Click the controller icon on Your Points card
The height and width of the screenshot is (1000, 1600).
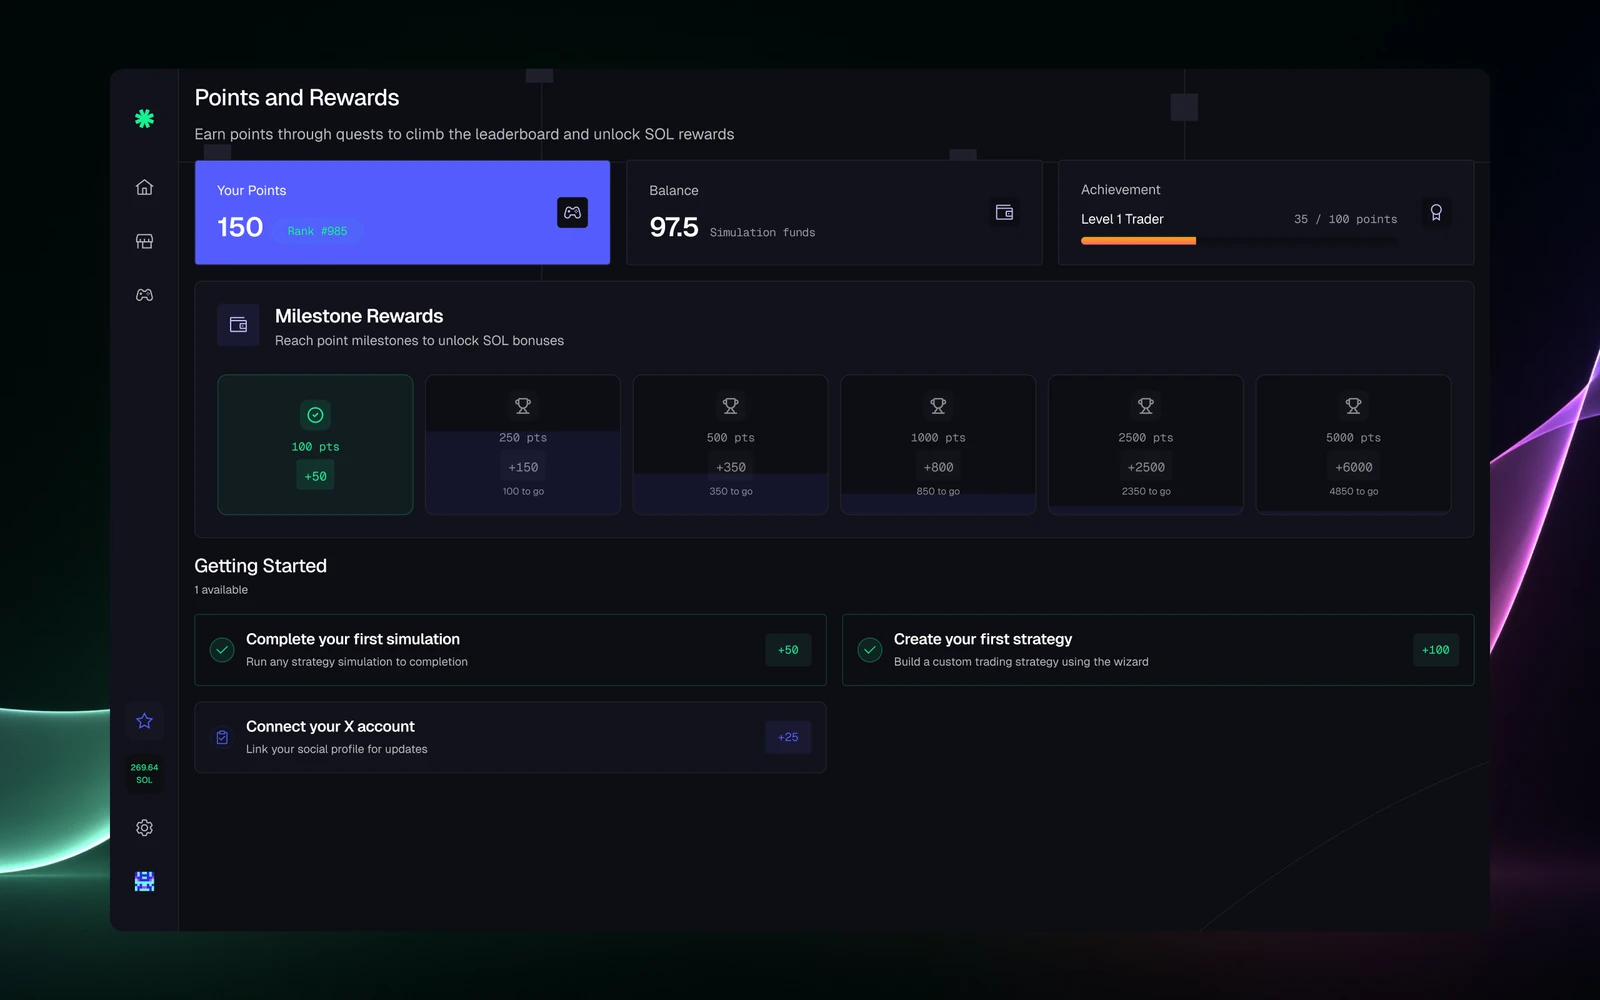point(572,213)
